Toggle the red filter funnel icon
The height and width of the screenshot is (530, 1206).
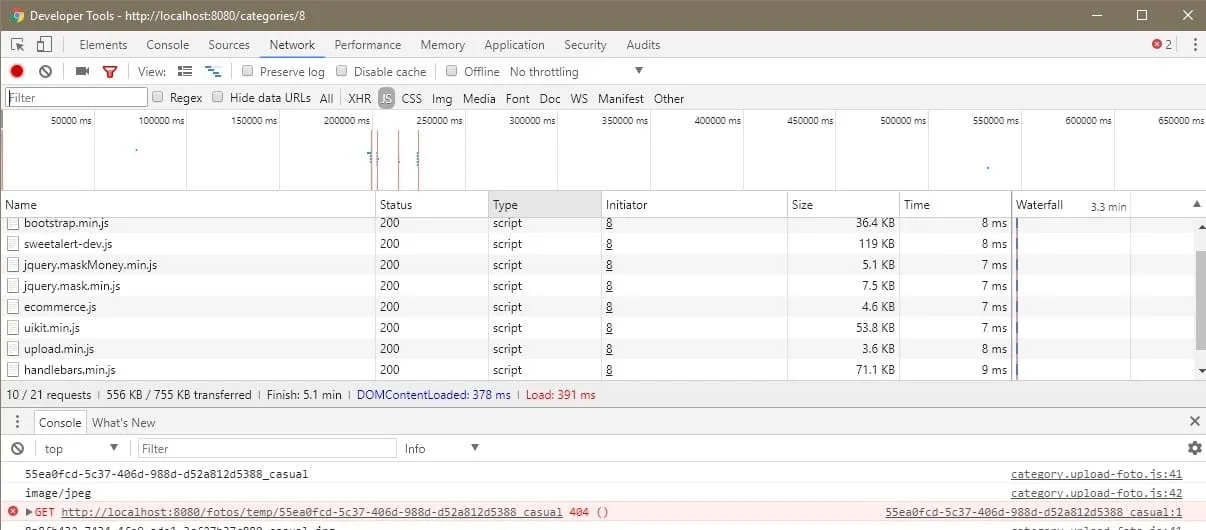pos(110,72)
